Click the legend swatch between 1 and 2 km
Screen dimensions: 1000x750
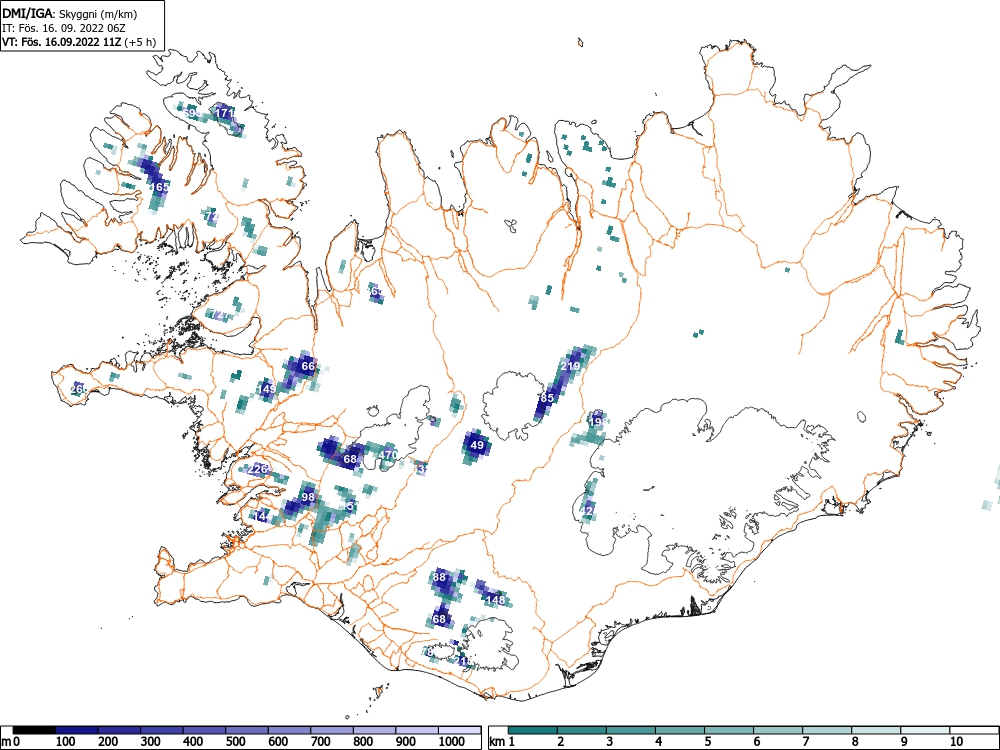pyautogui.click(x=533, y=730)
